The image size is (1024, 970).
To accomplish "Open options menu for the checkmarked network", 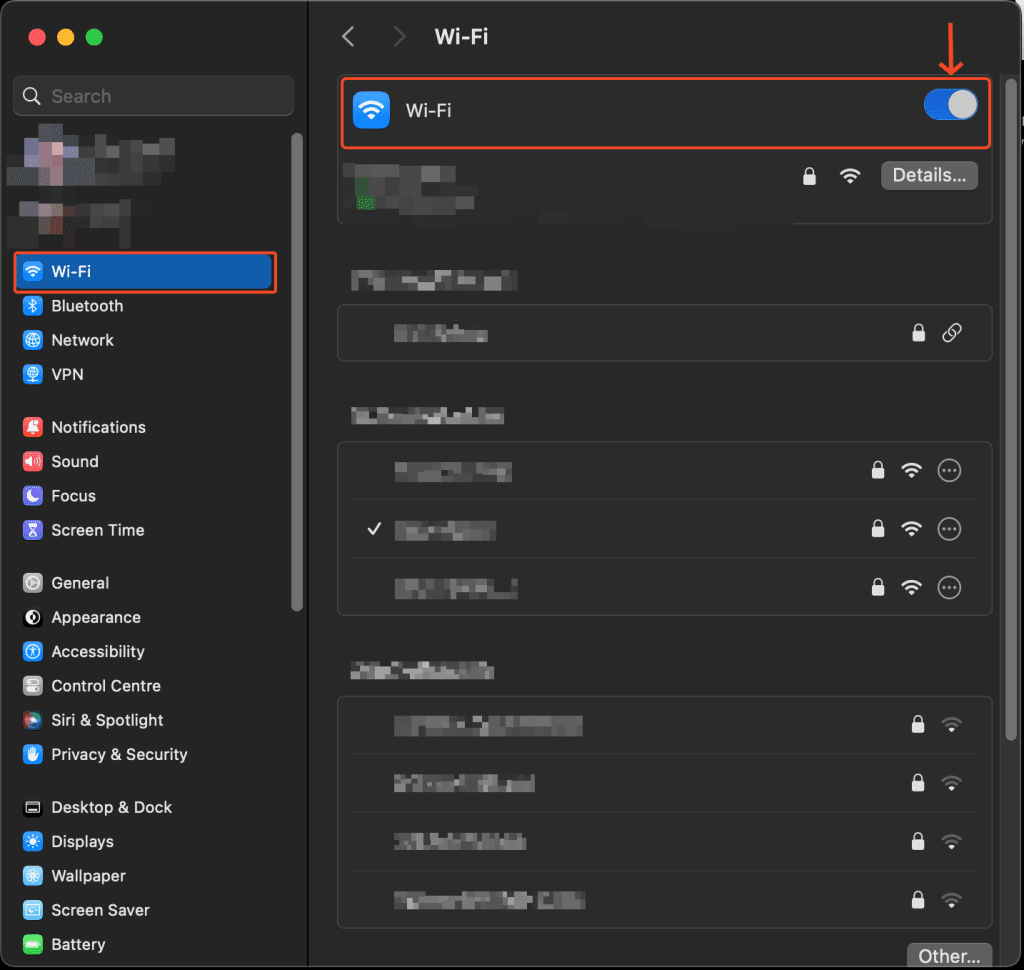I will pos(949,529).
